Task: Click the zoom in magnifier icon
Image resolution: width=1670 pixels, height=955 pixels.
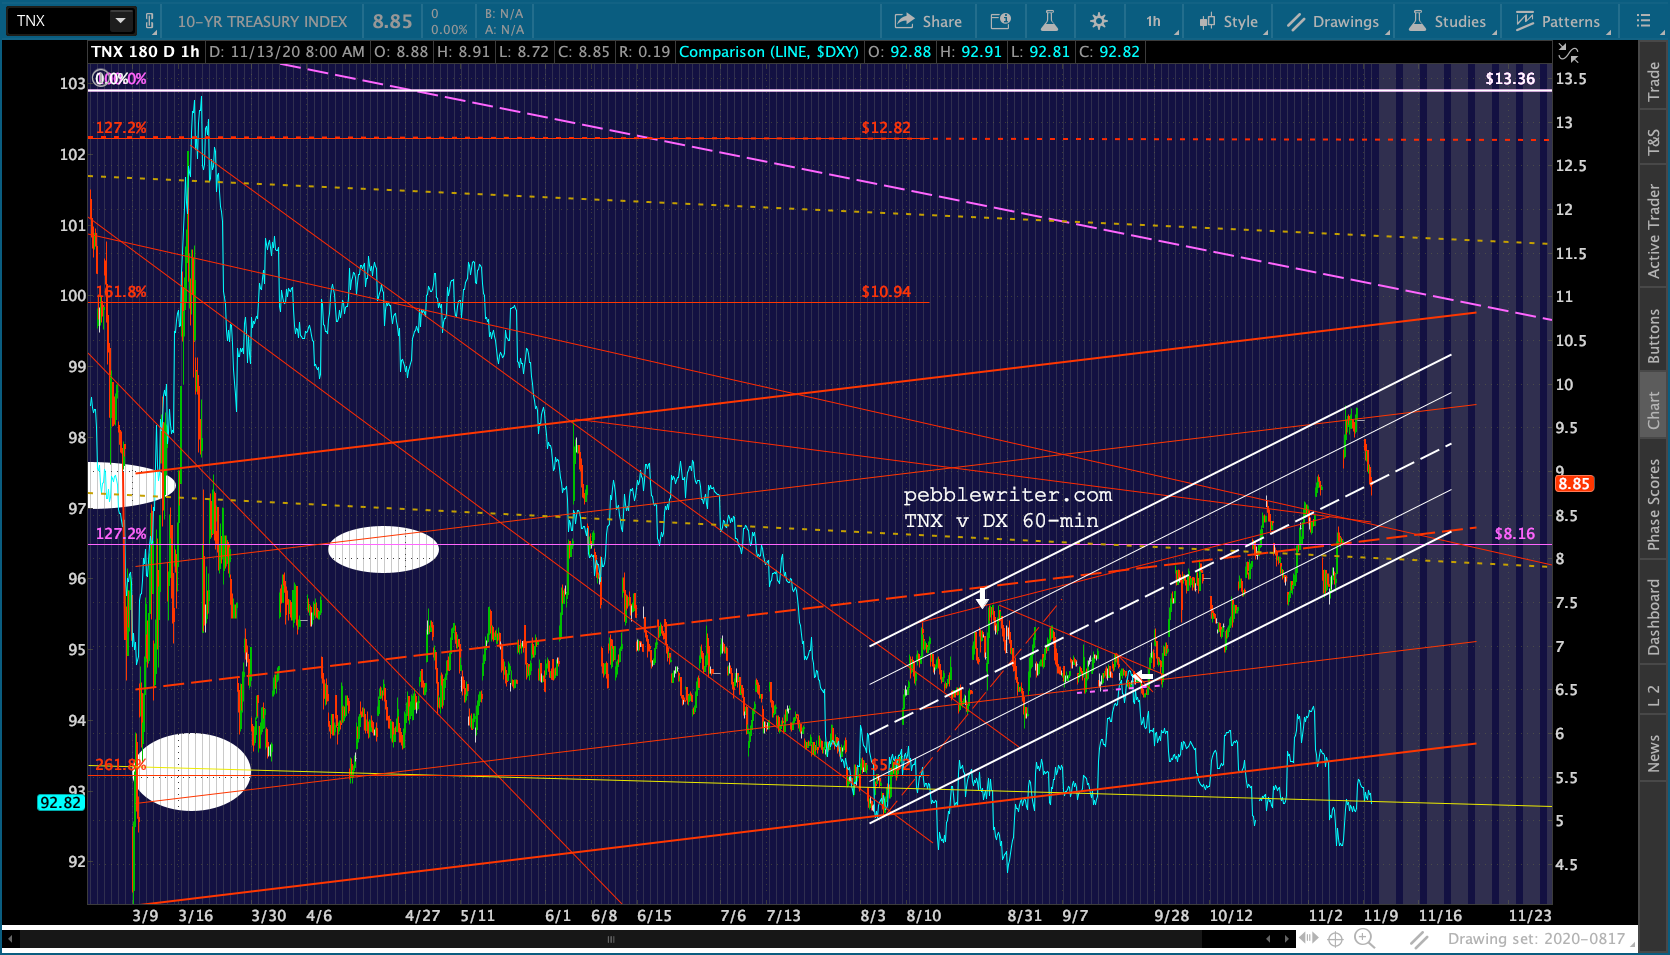Action: [1365, 939]
